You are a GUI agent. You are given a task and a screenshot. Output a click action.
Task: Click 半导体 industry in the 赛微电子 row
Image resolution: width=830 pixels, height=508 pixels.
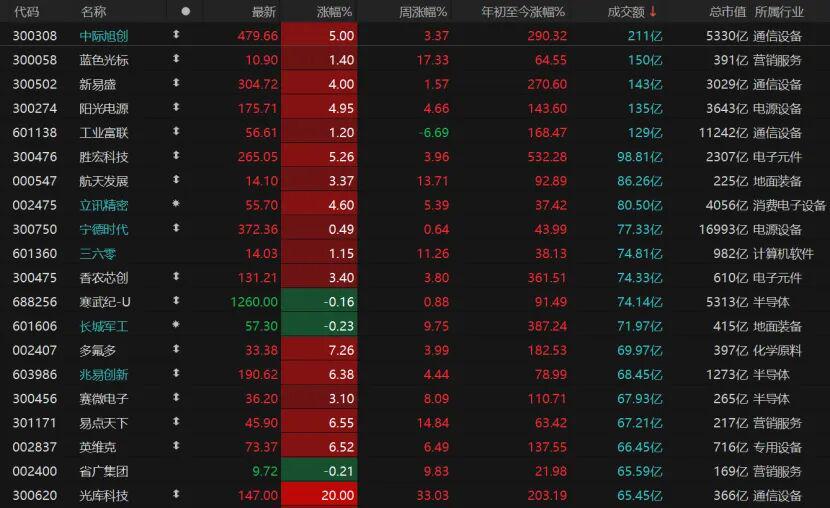point(771,398)
